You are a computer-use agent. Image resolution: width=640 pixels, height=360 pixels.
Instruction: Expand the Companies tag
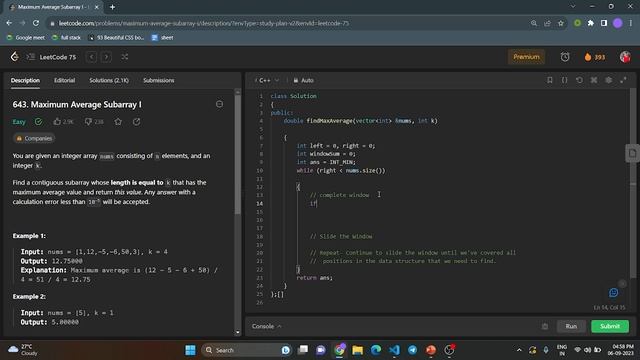(34, 138)
